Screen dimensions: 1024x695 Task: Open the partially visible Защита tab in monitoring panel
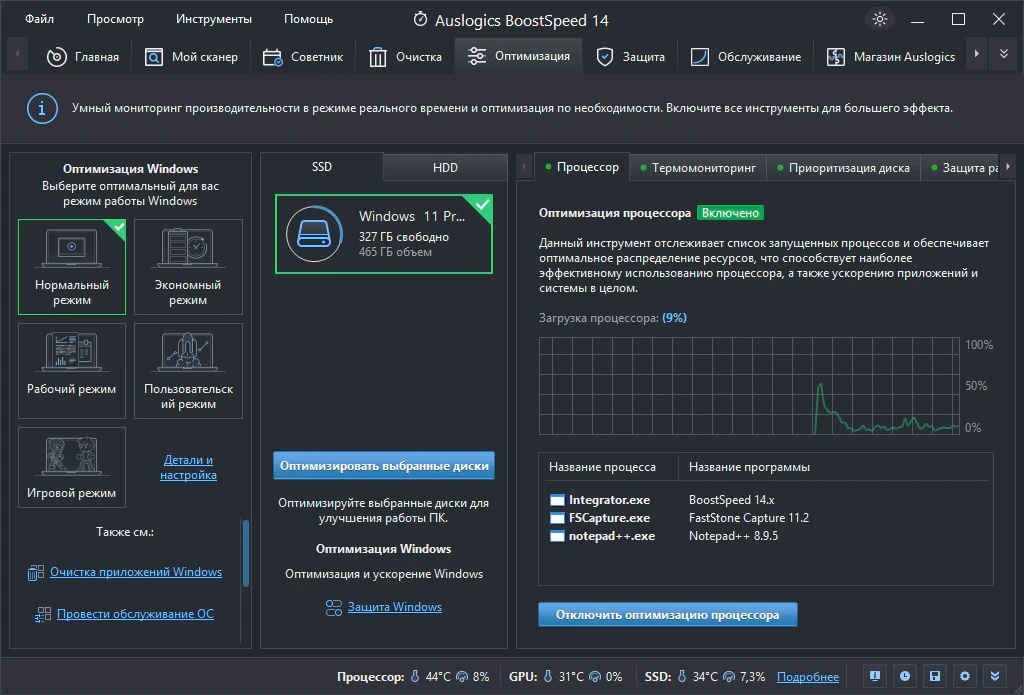point(960,168)
